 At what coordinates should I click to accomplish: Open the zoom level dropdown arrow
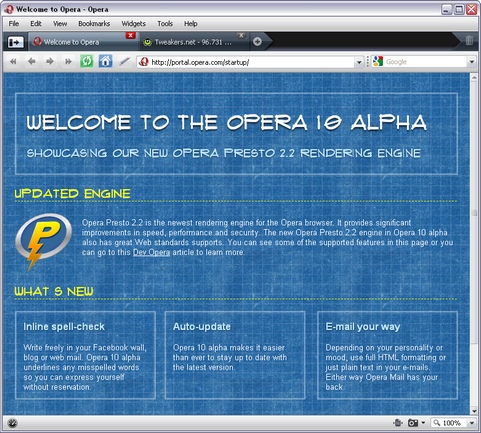[x=472, y=423]
